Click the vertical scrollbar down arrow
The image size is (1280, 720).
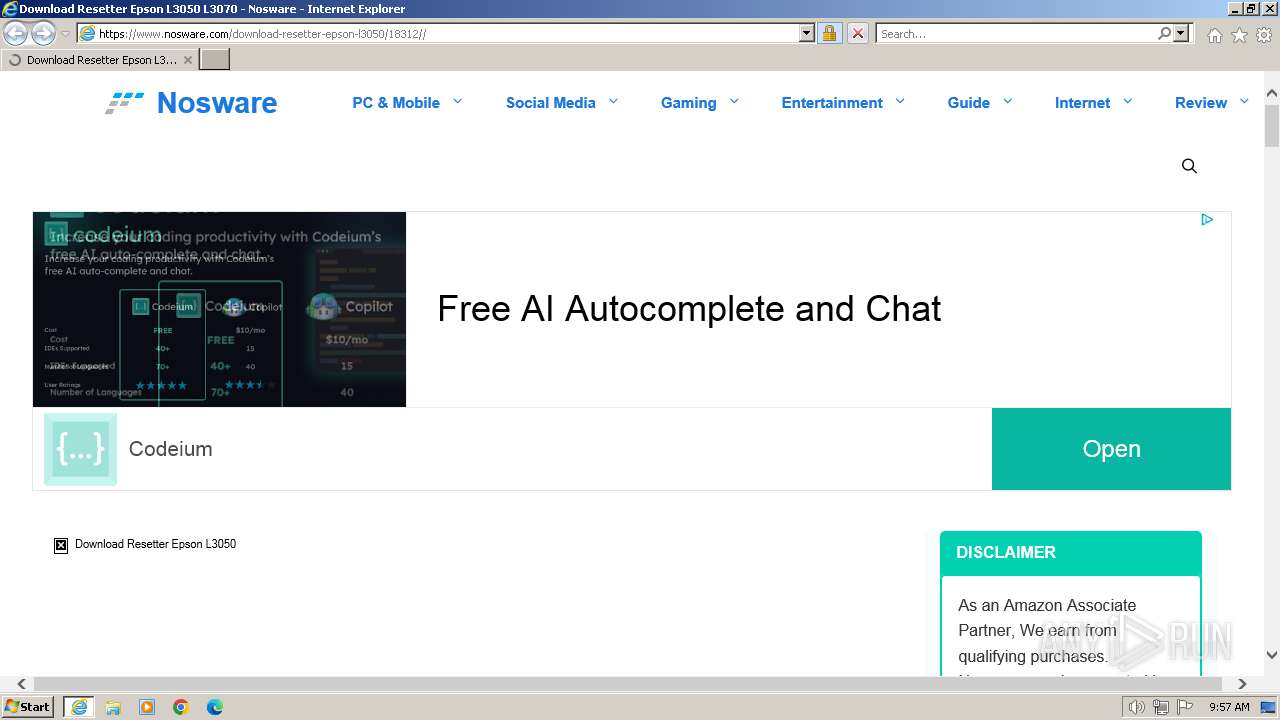pos(1272,655)
